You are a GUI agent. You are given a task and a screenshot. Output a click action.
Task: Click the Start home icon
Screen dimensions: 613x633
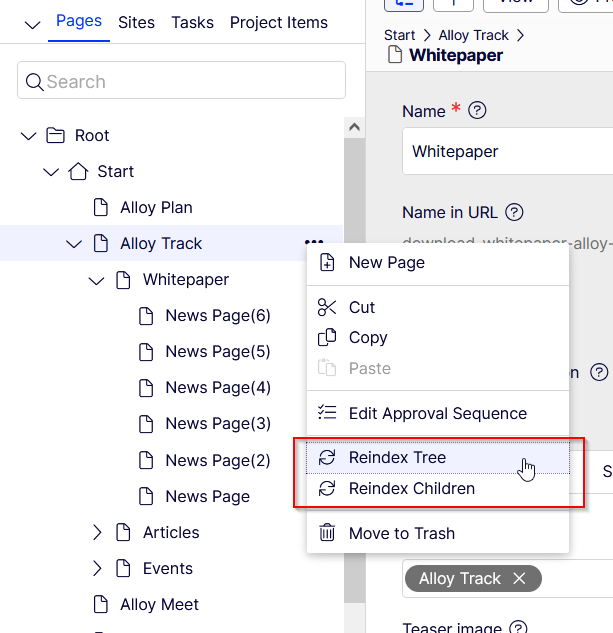pos(77,172)
